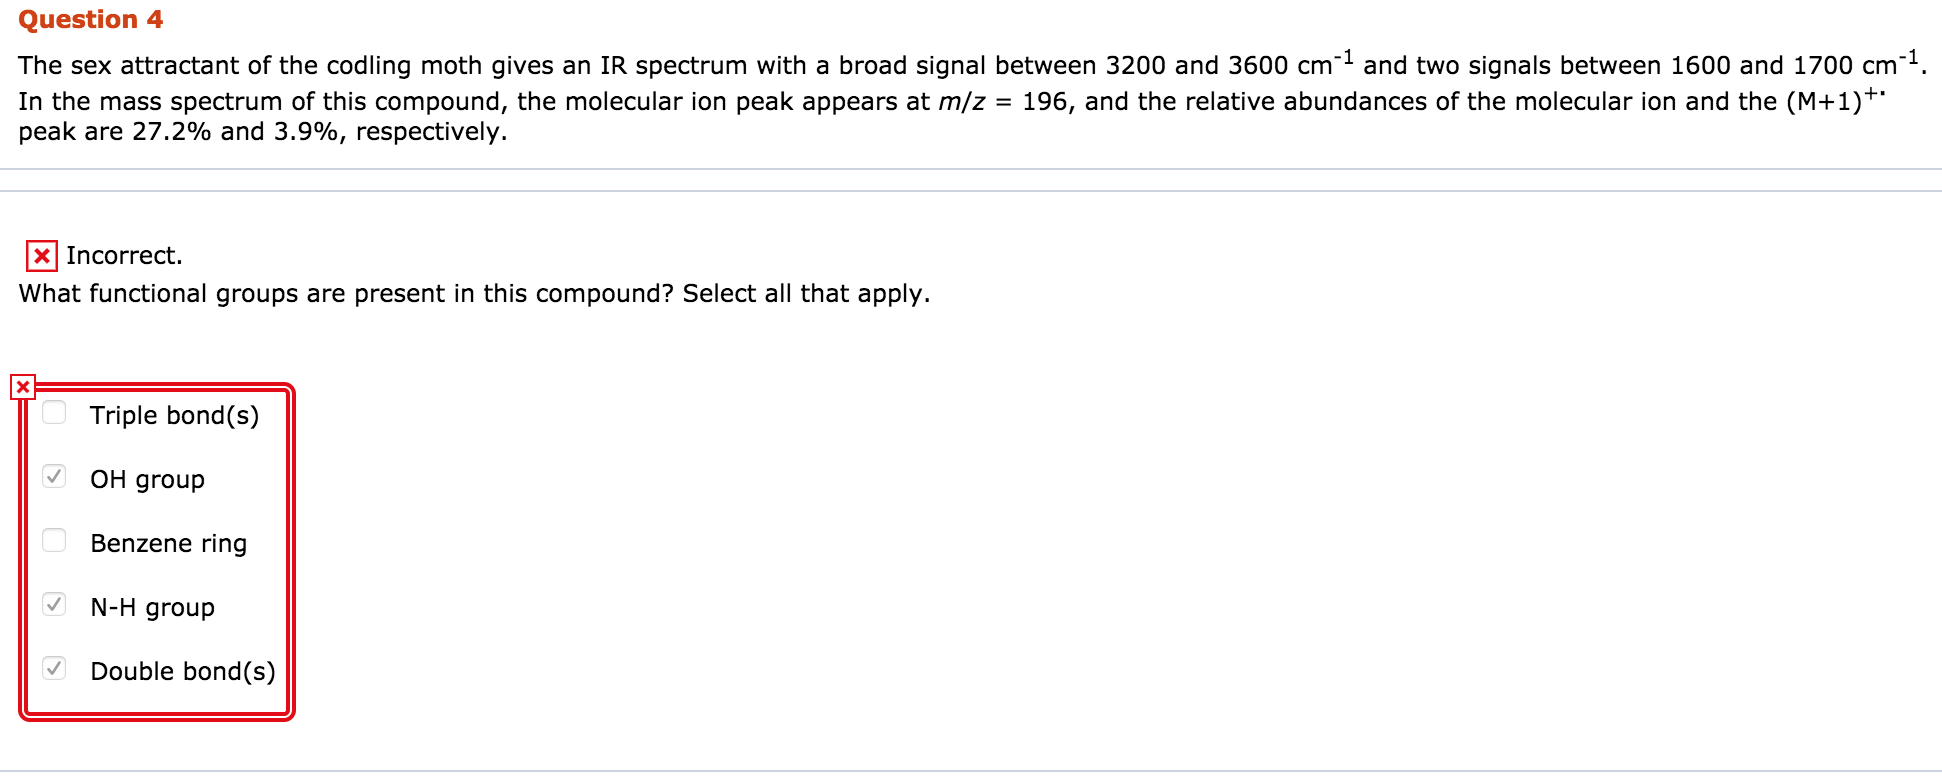Click the Question 4 heading
This screenshot has height=776, width=1942.
pos(90,19)
